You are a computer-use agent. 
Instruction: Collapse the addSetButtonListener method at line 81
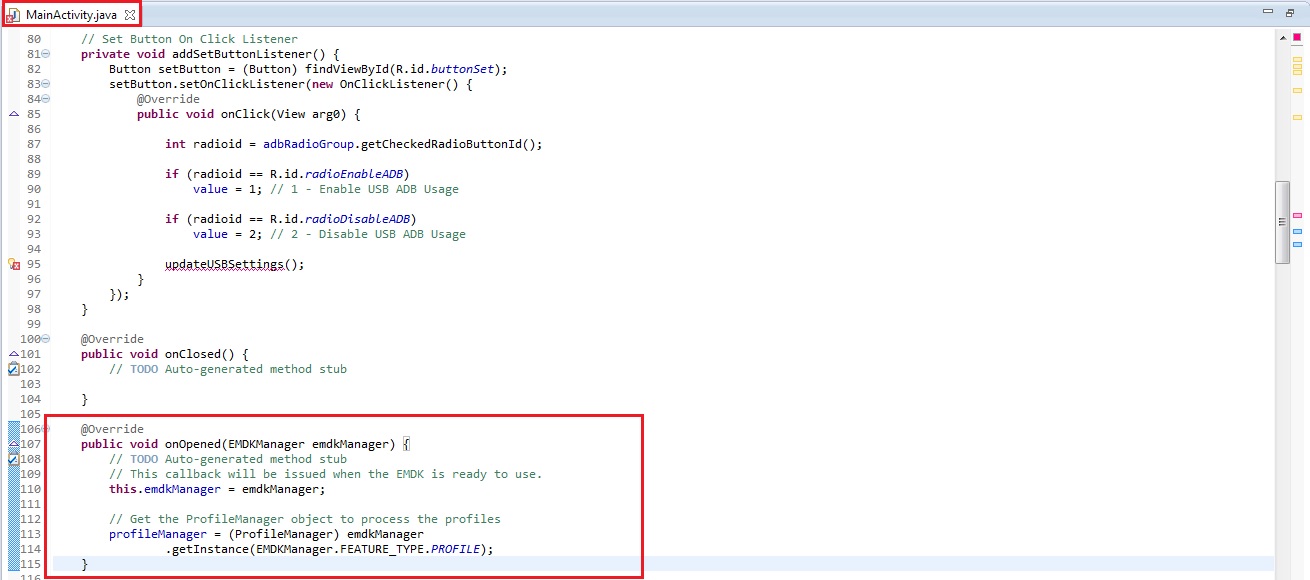(x=46, y=54)
